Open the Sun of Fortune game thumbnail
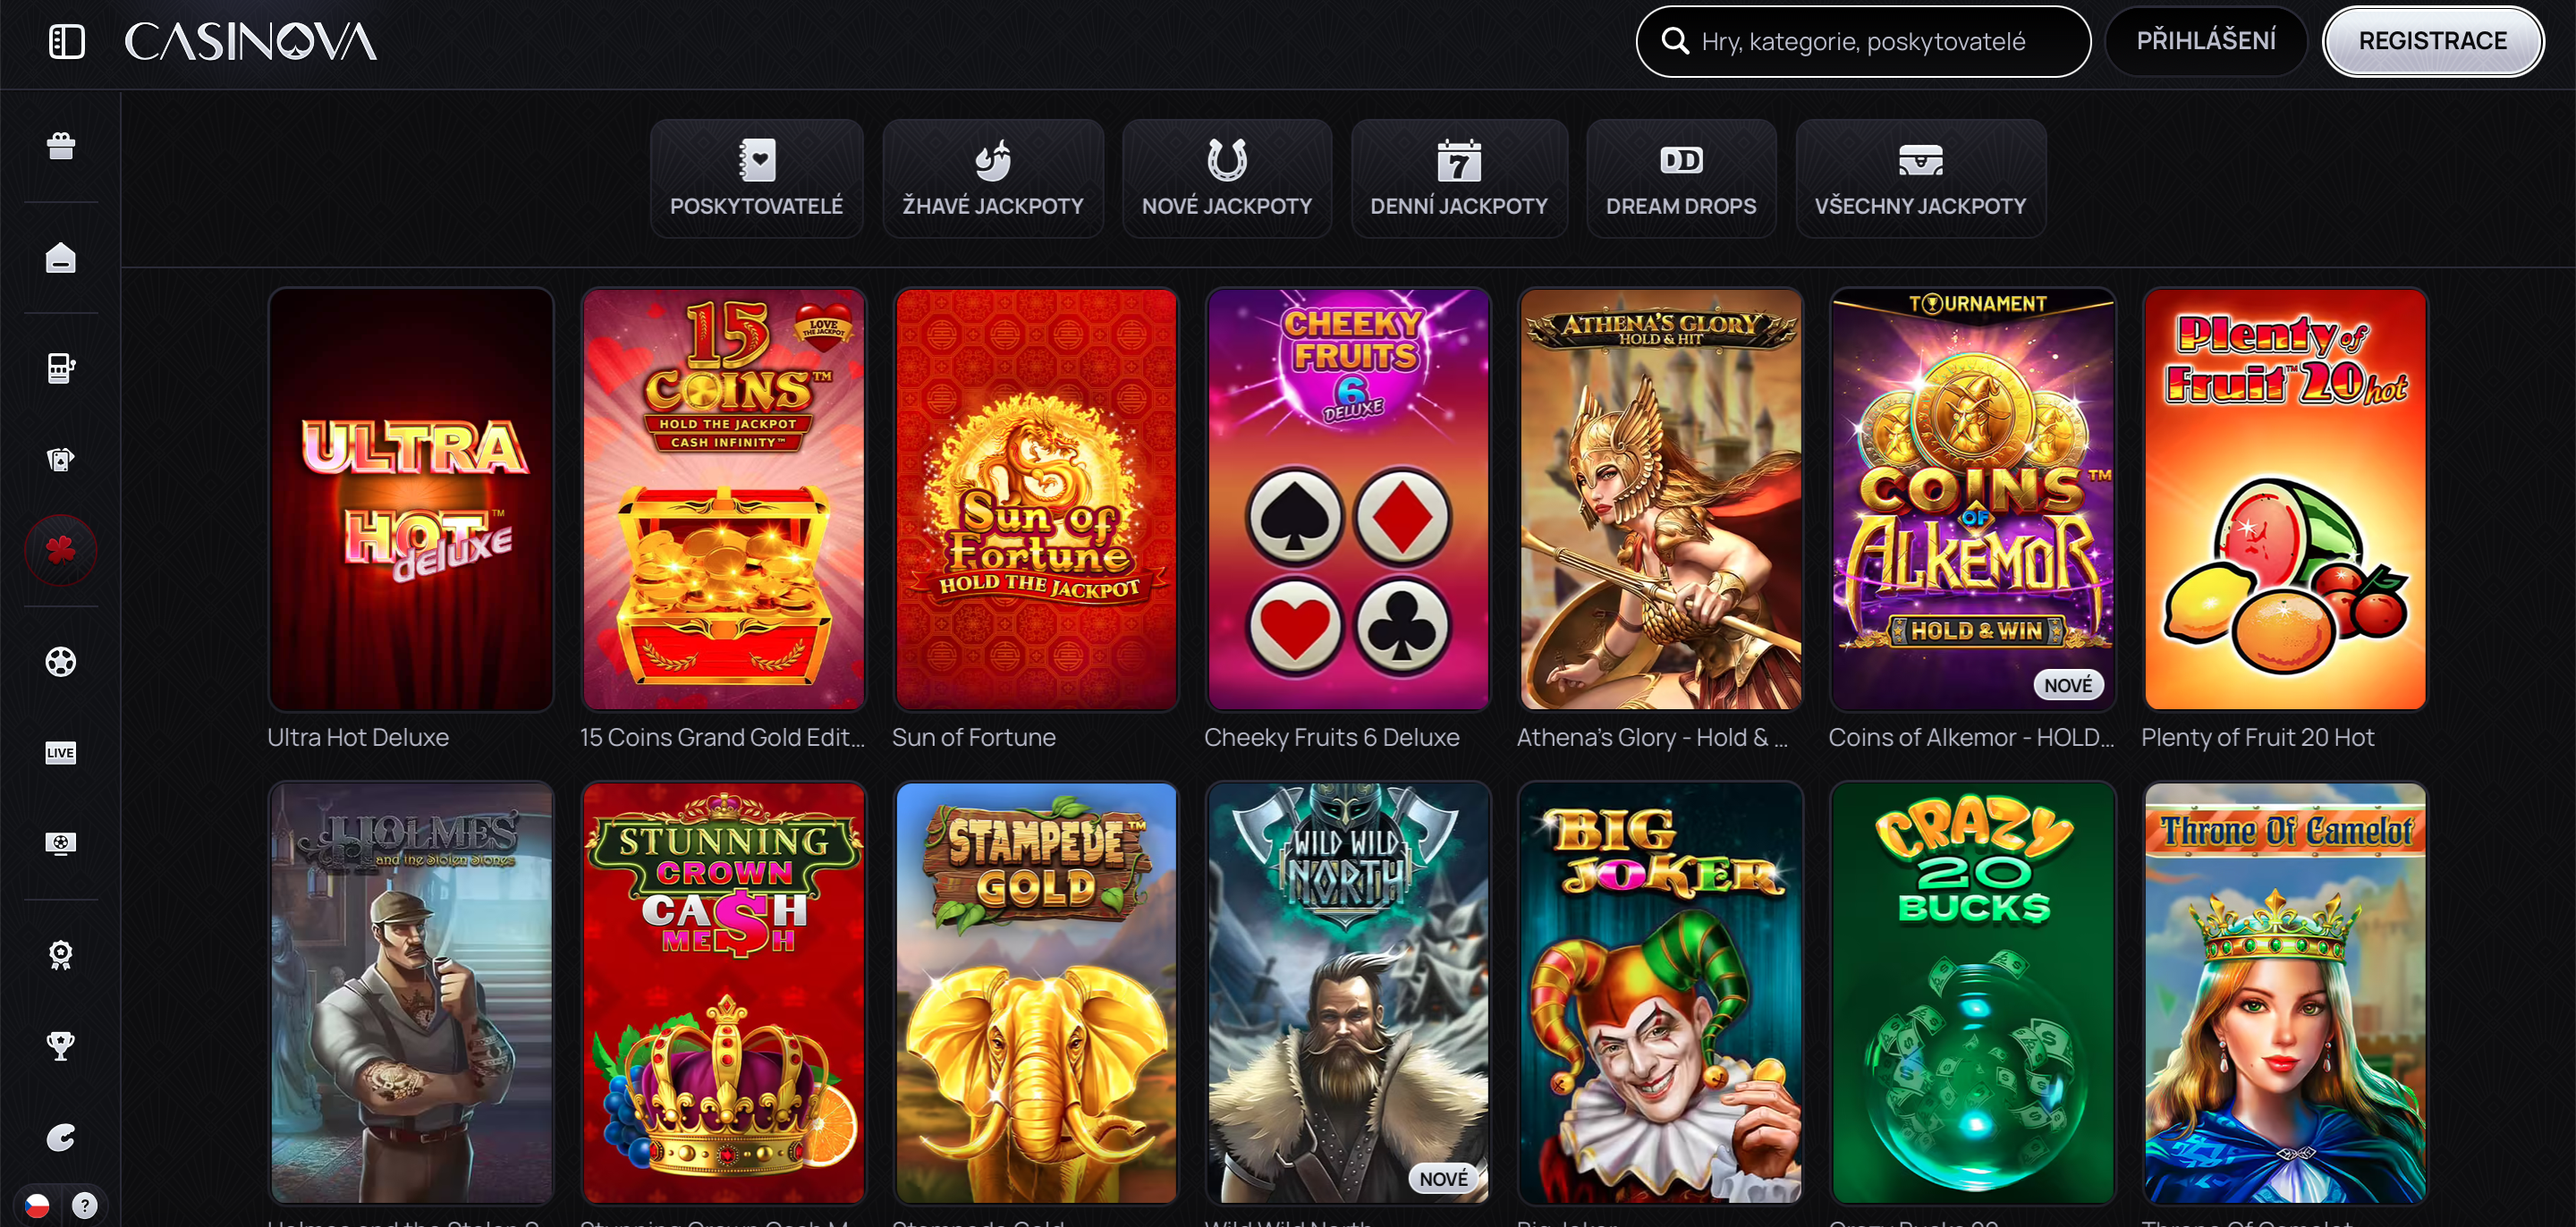 pyautogui.click(x=1036, y=499)
